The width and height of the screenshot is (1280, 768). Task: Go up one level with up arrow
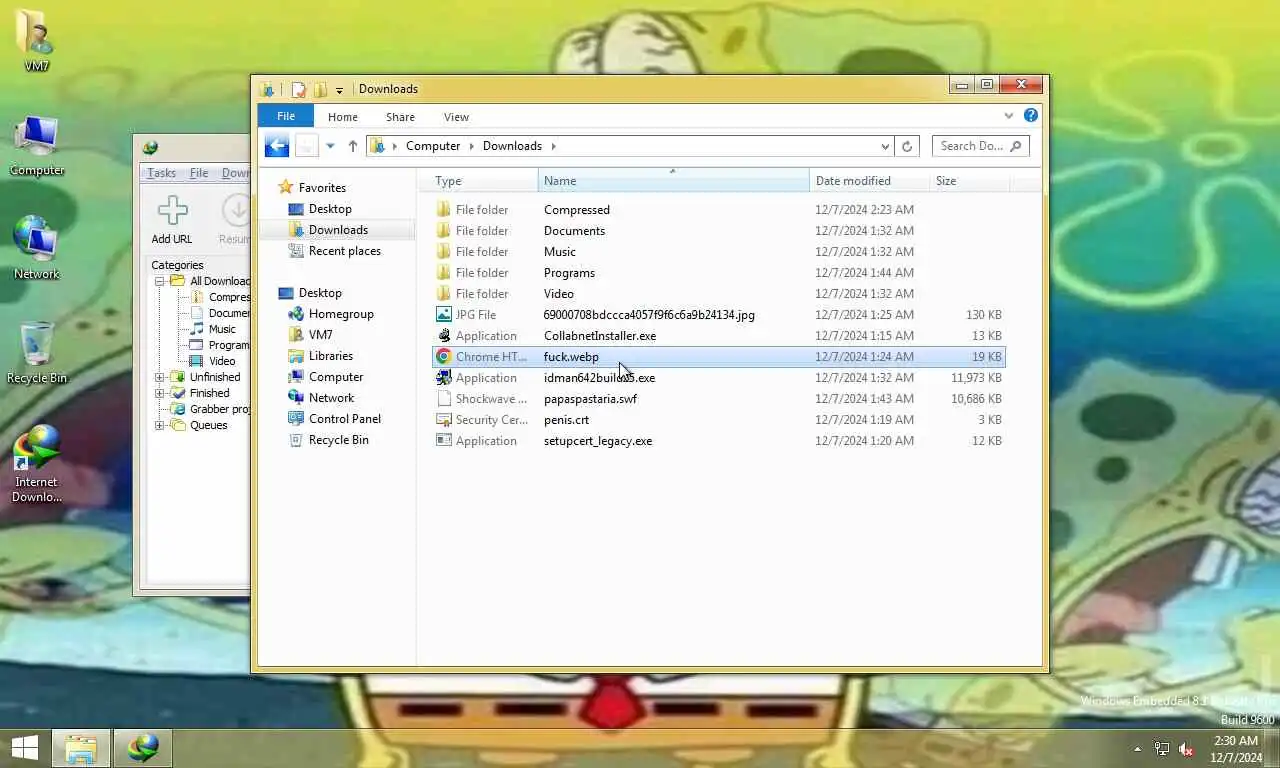click(353, 146)
